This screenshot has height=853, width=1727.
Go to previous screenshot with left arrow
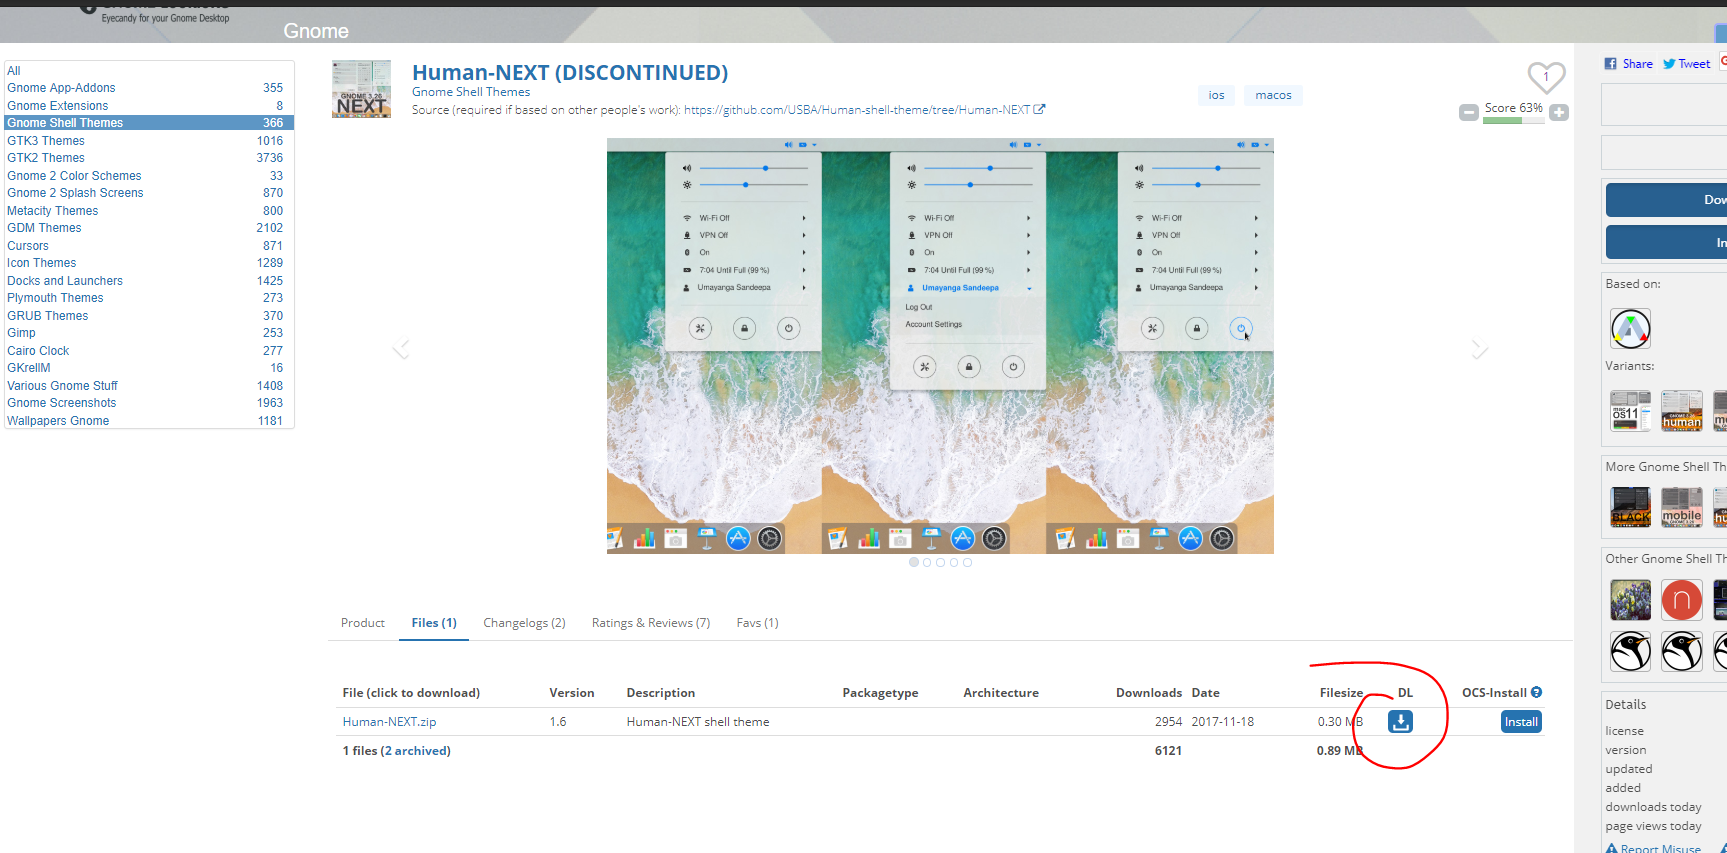[x=401, y=349]
